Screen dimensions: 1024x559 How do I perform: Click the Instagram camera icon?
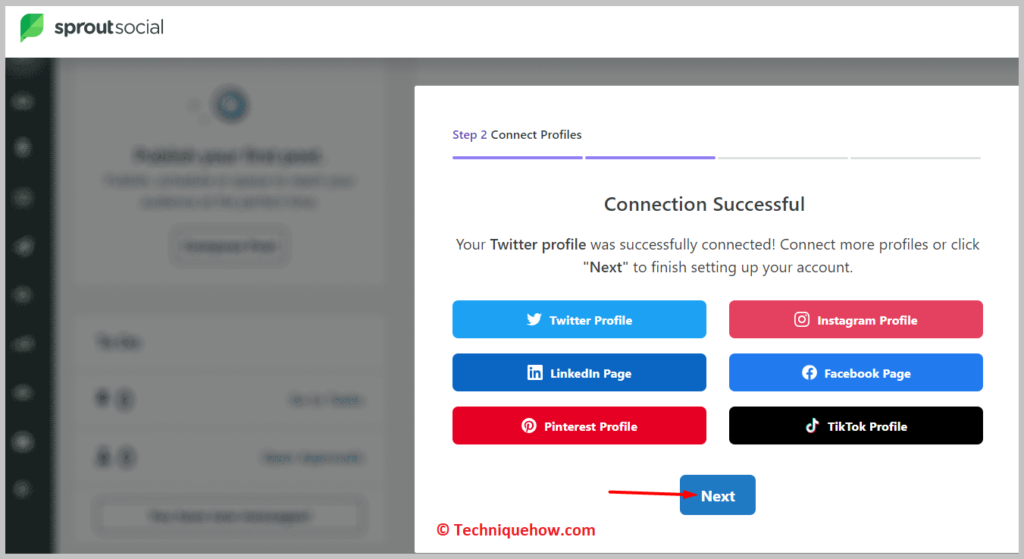tap(801, 319)
